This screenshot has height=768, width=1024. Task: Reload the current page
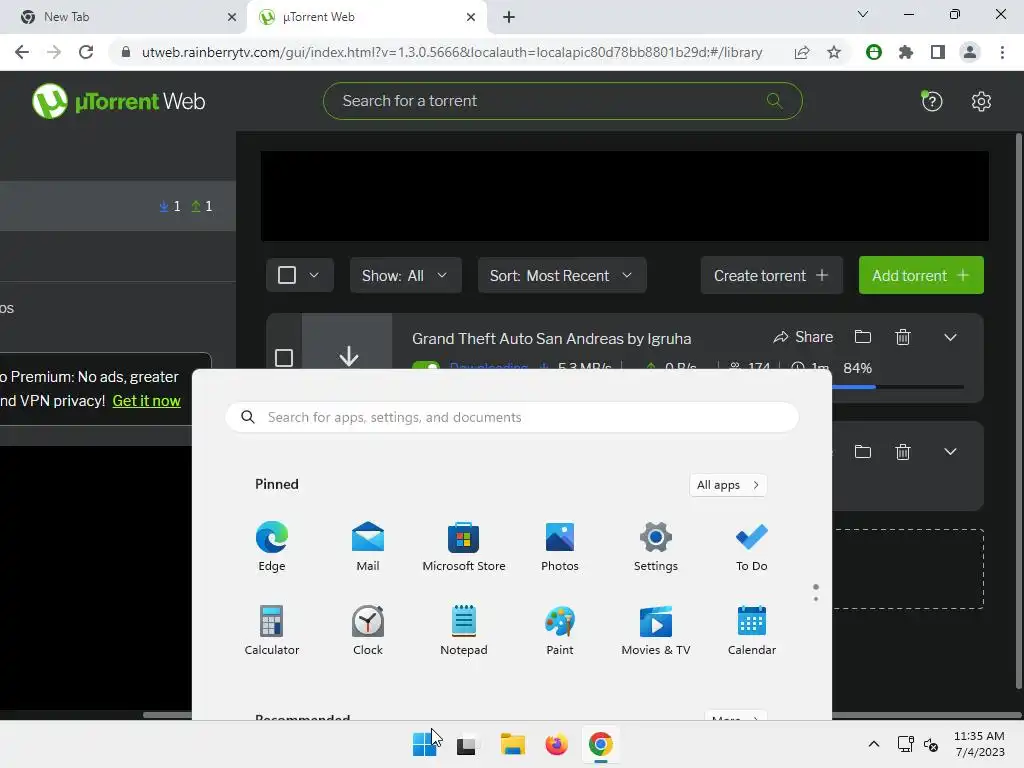(86, 52)
